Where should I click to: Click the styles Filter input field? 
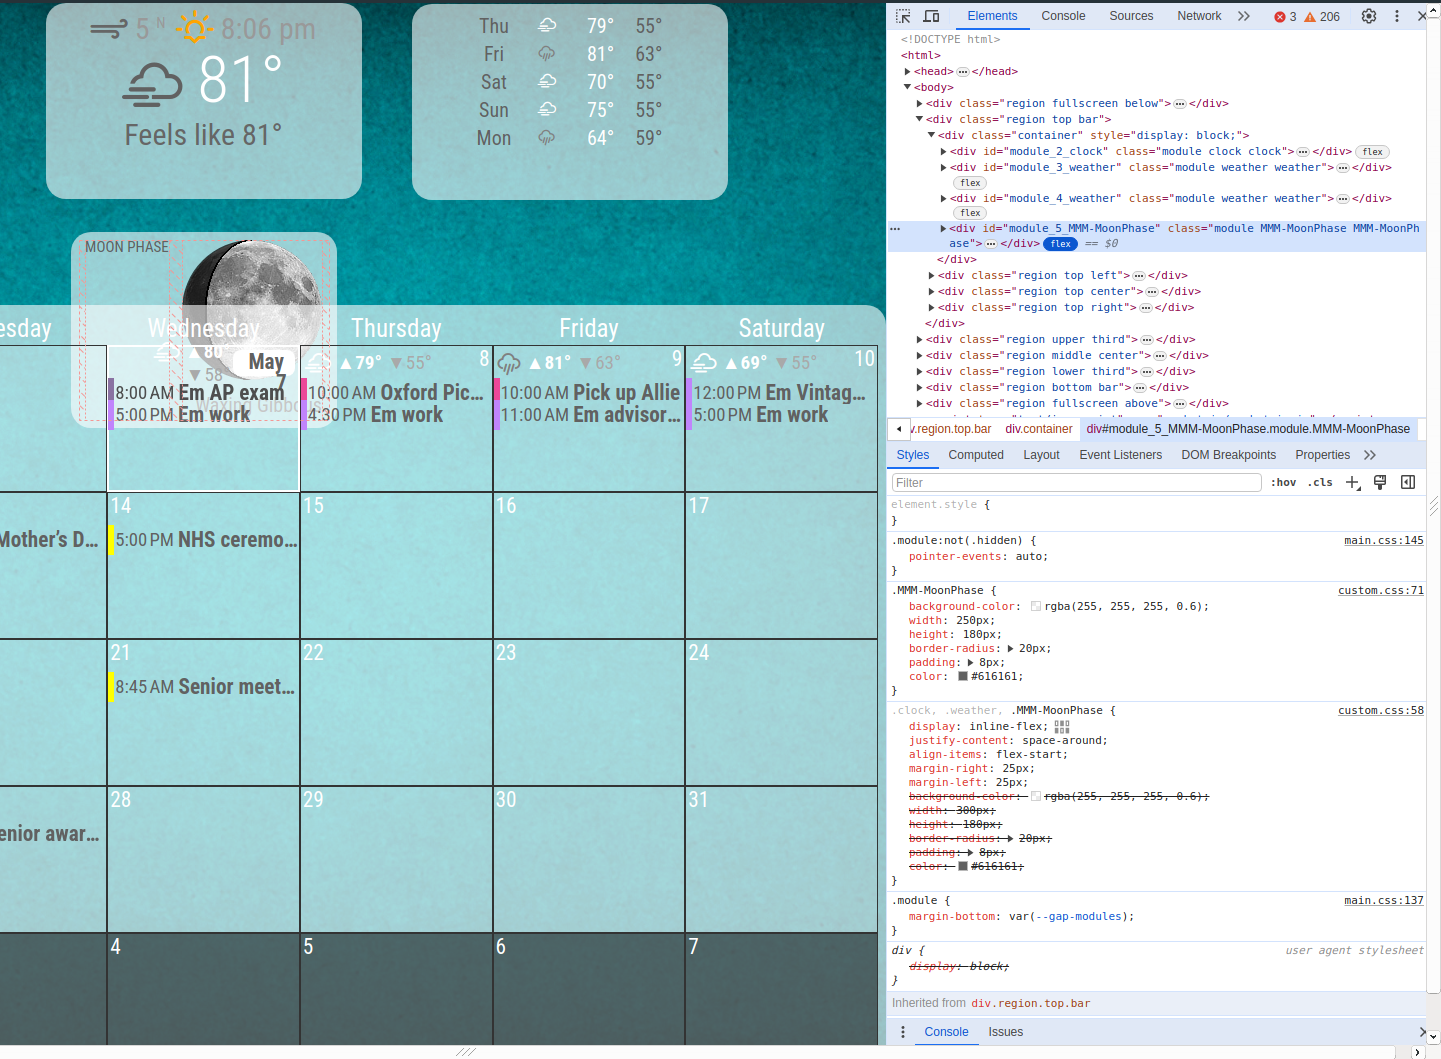[x=1075, y=483]
